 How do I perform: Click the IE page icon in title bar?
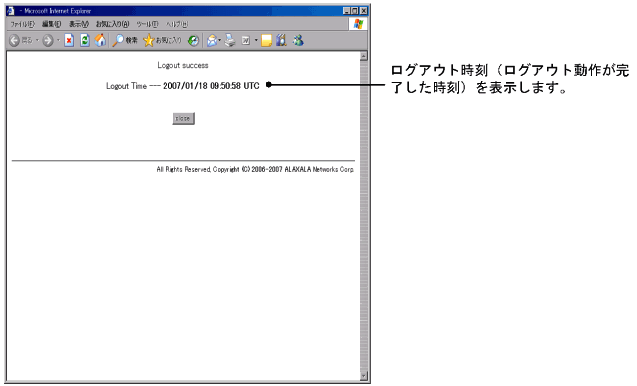tap(11, 11)
